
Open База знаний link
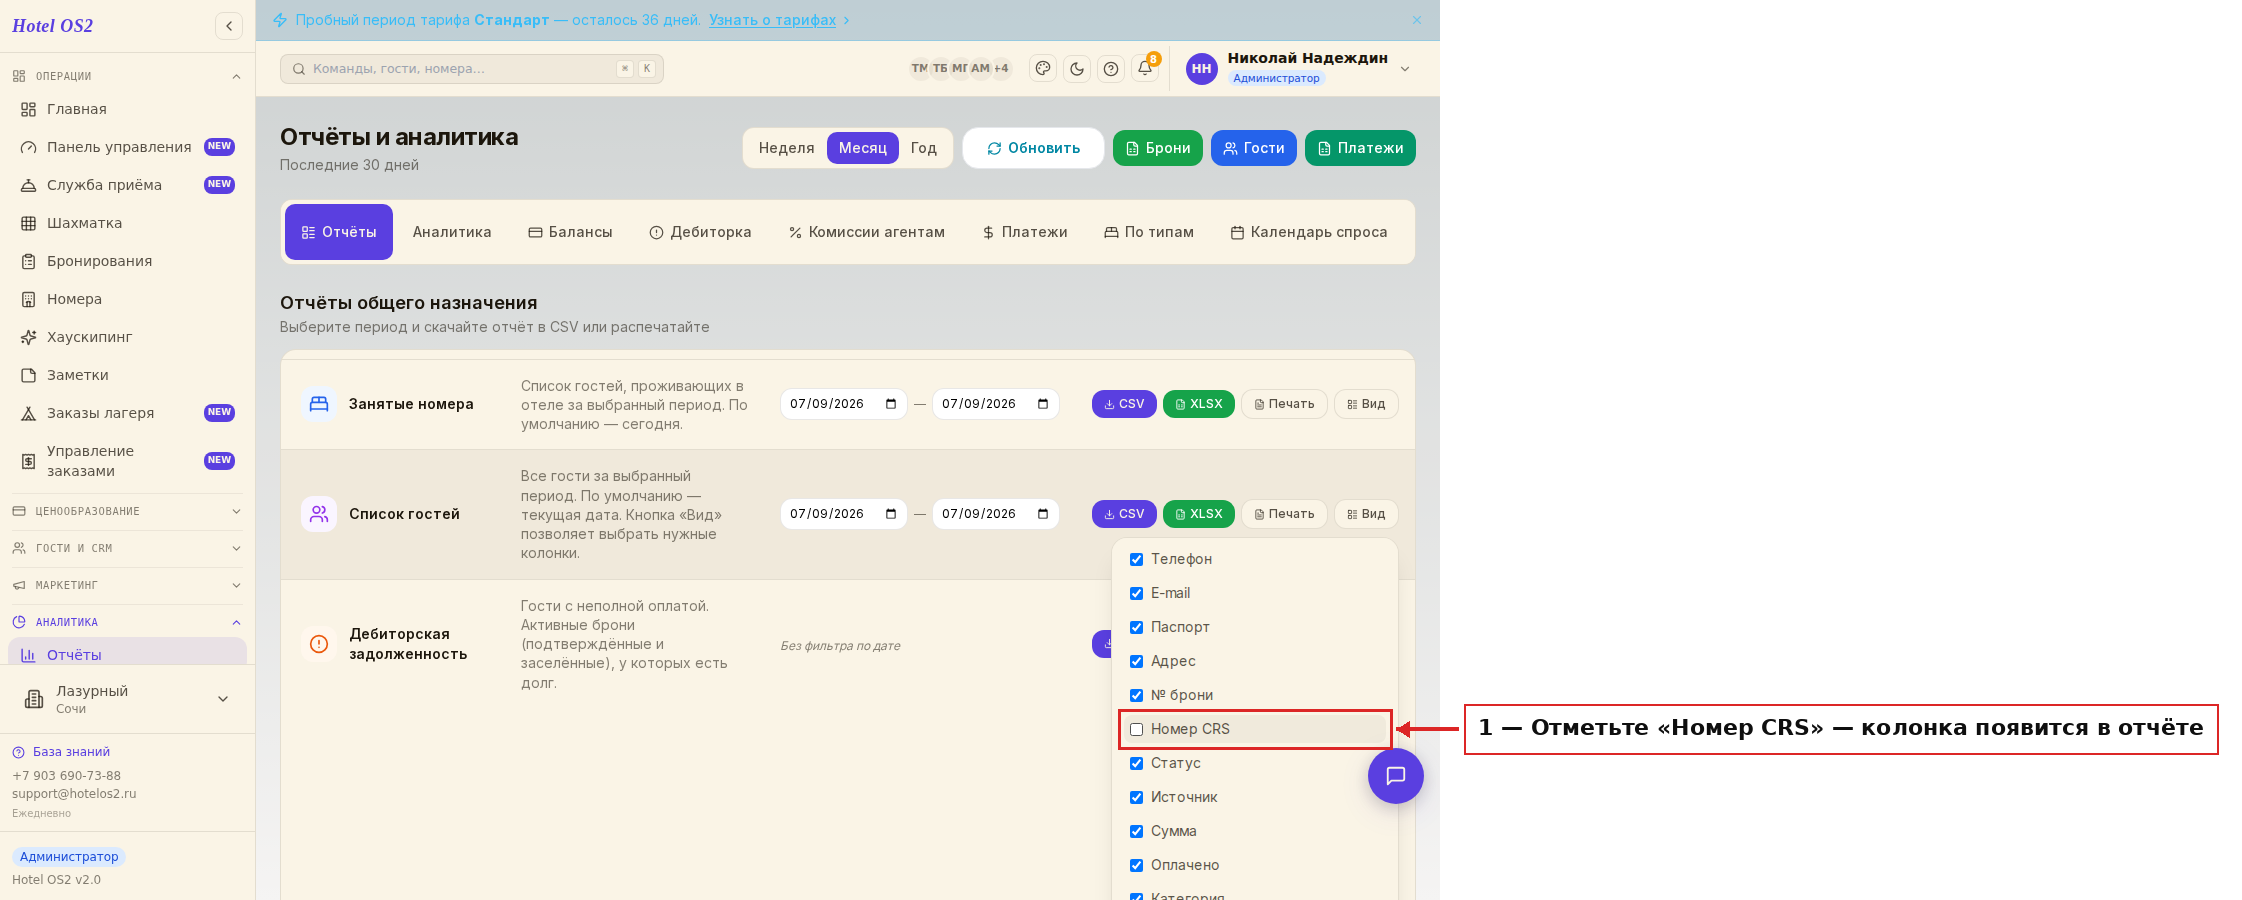62,752
